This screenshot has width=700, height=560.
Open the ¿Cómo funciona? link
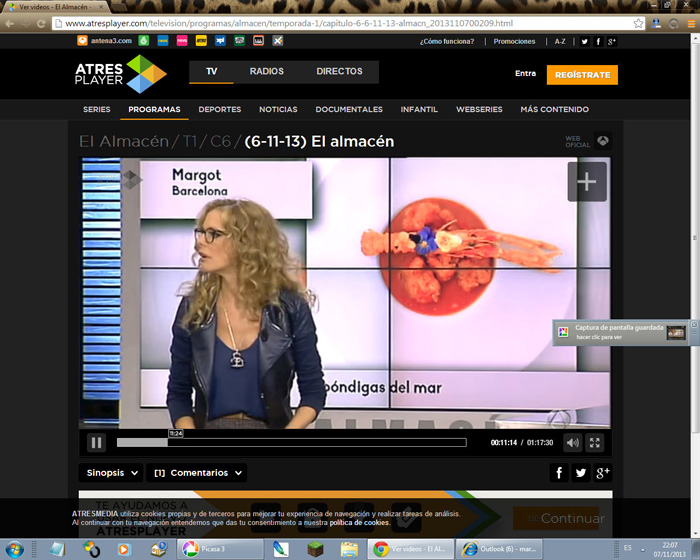(447, 42)
